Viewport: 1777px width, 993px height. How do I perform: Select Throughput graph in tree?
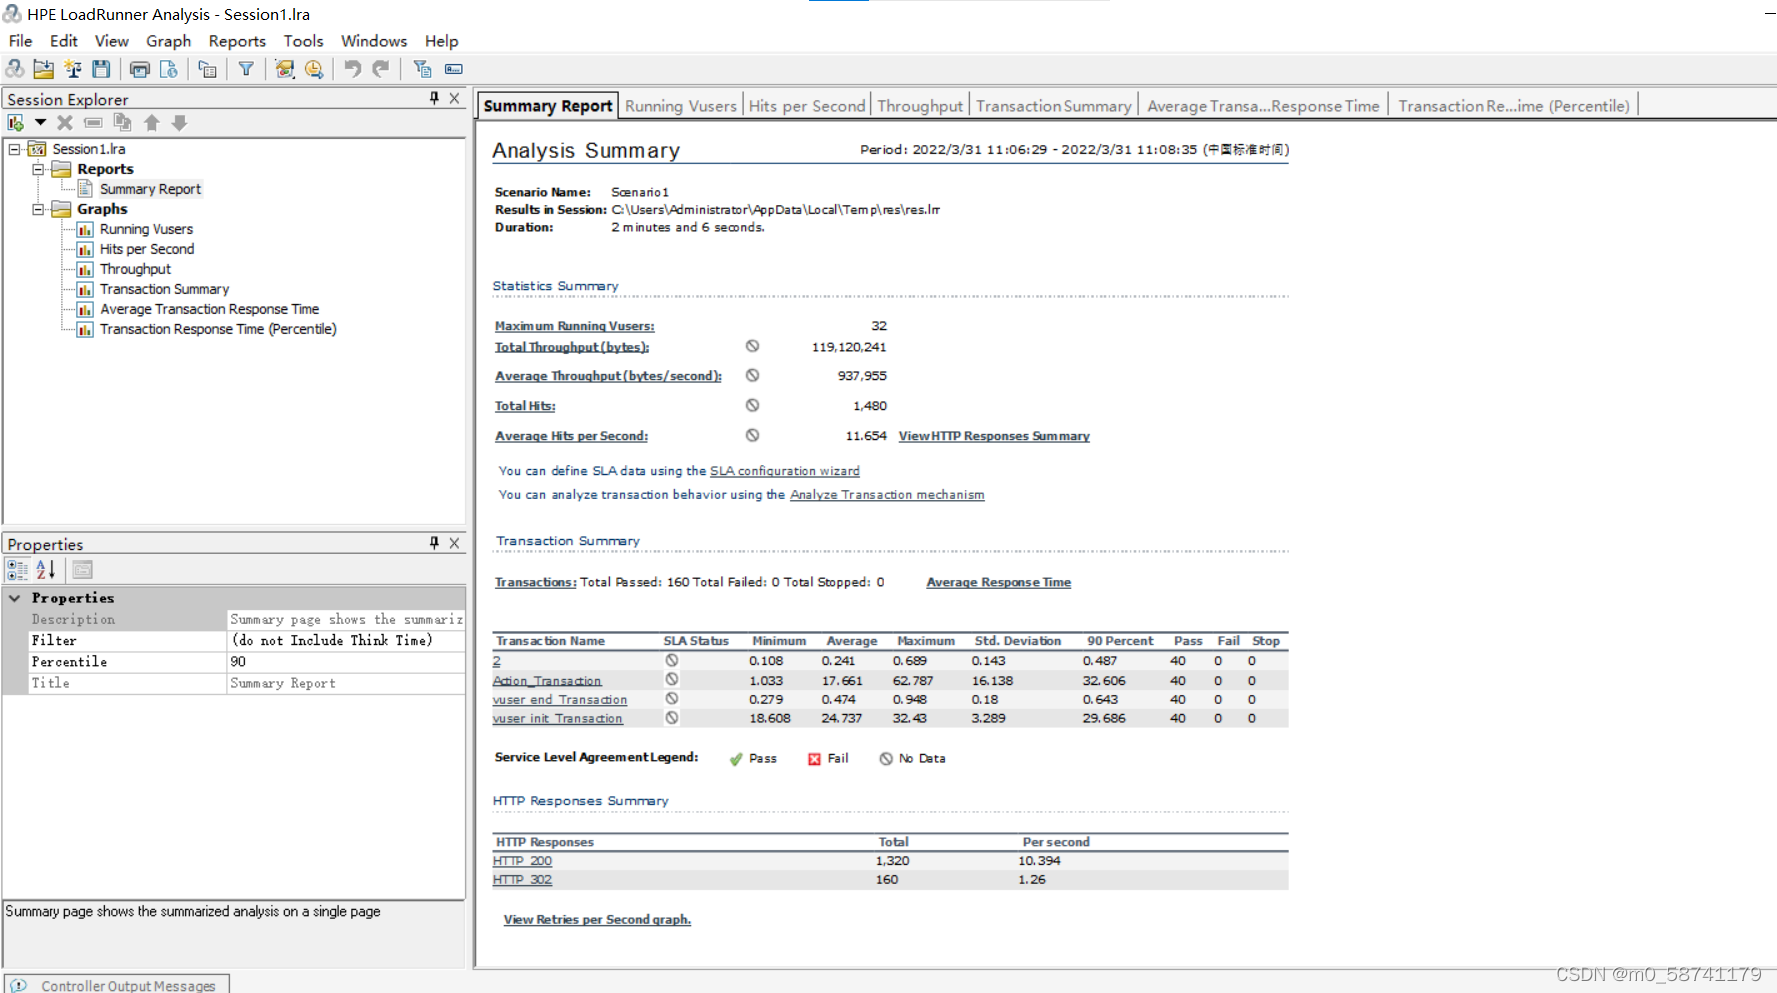(135, 269)
